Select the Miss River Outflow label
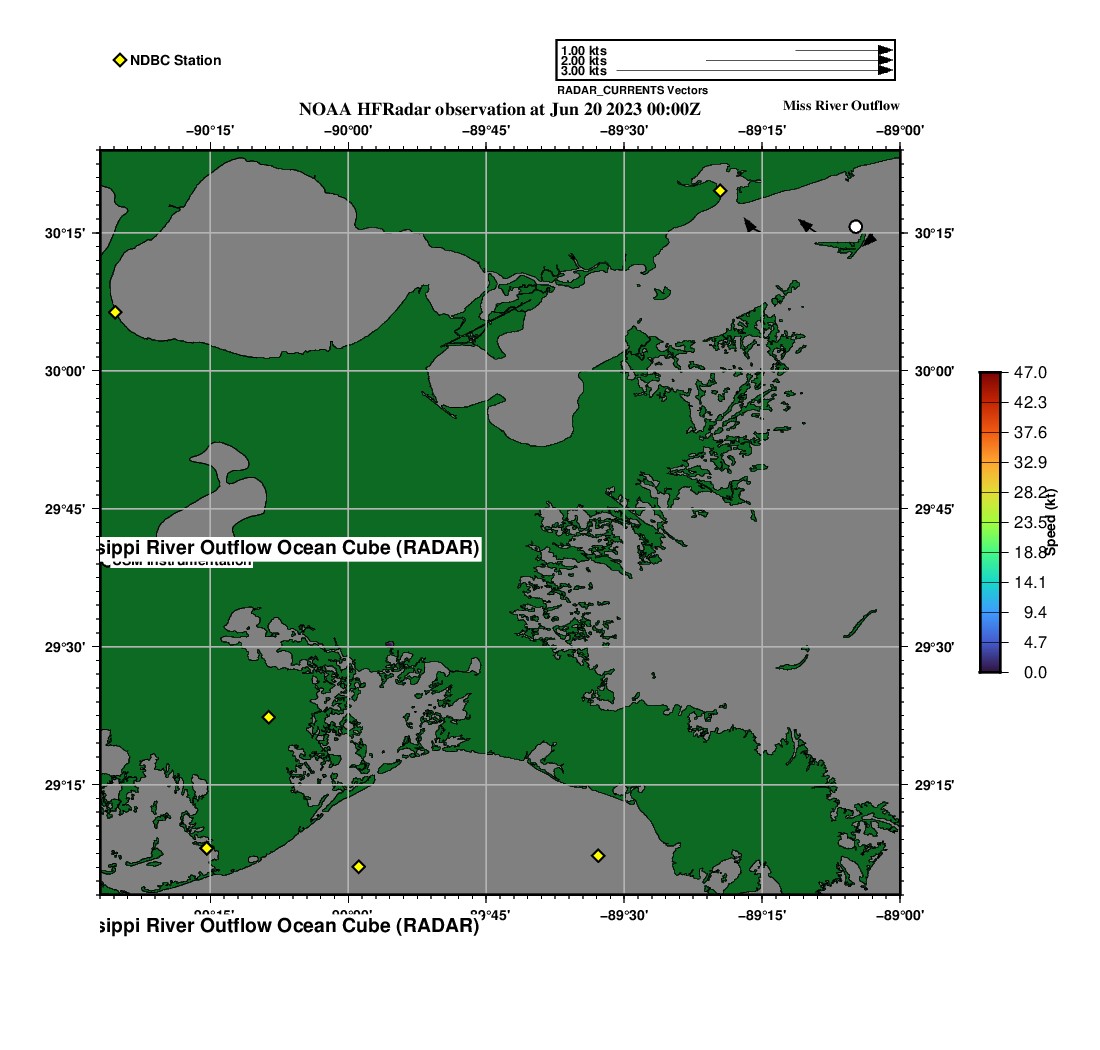The height and width of the screenshot is (1050, 1100). point(840,105)
